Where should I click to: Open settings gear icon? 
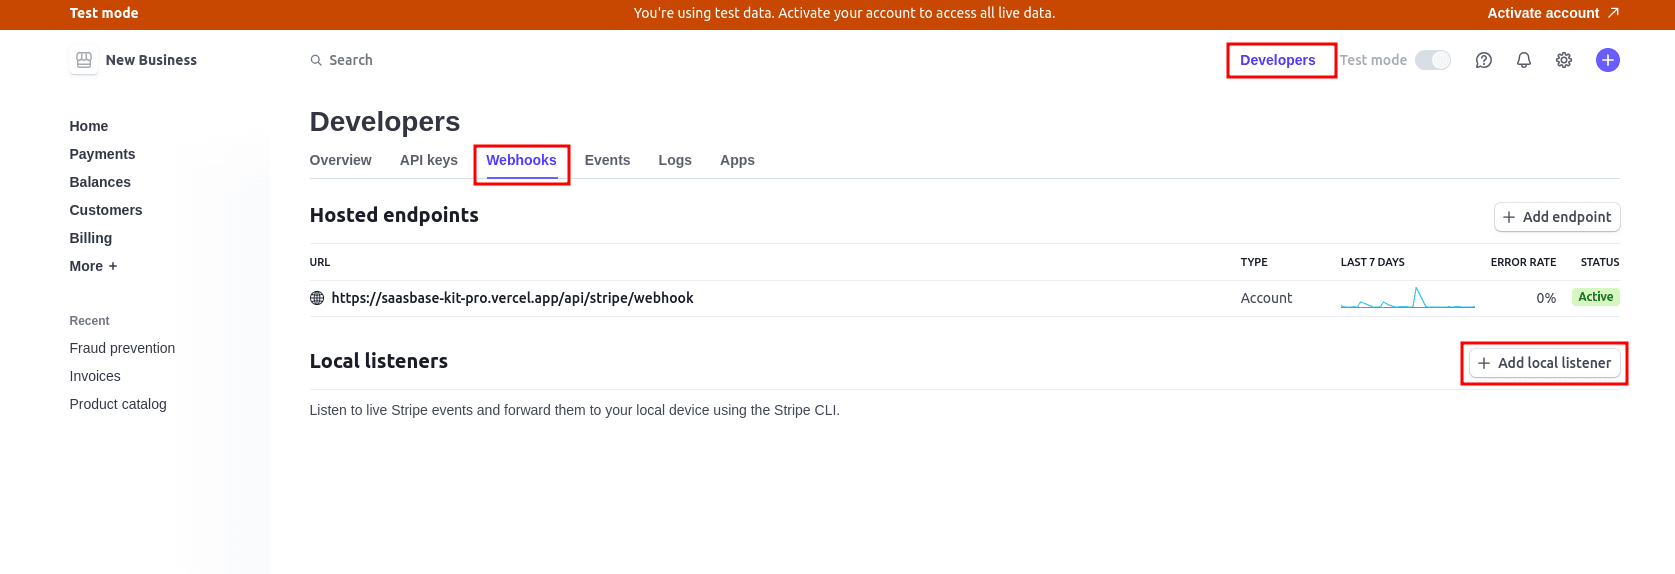(1564, 60)
